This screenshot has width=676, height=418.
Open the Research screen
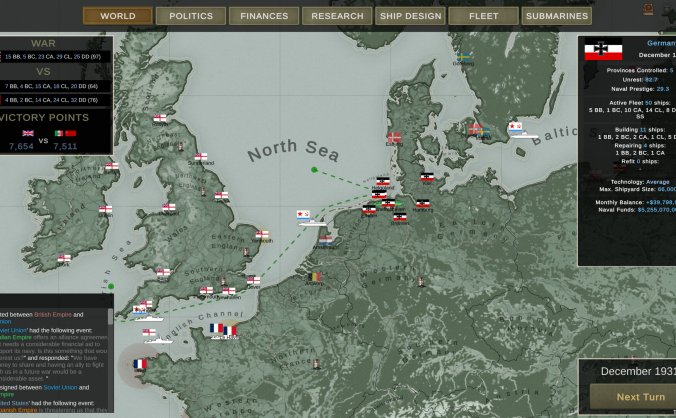[335, 16]
